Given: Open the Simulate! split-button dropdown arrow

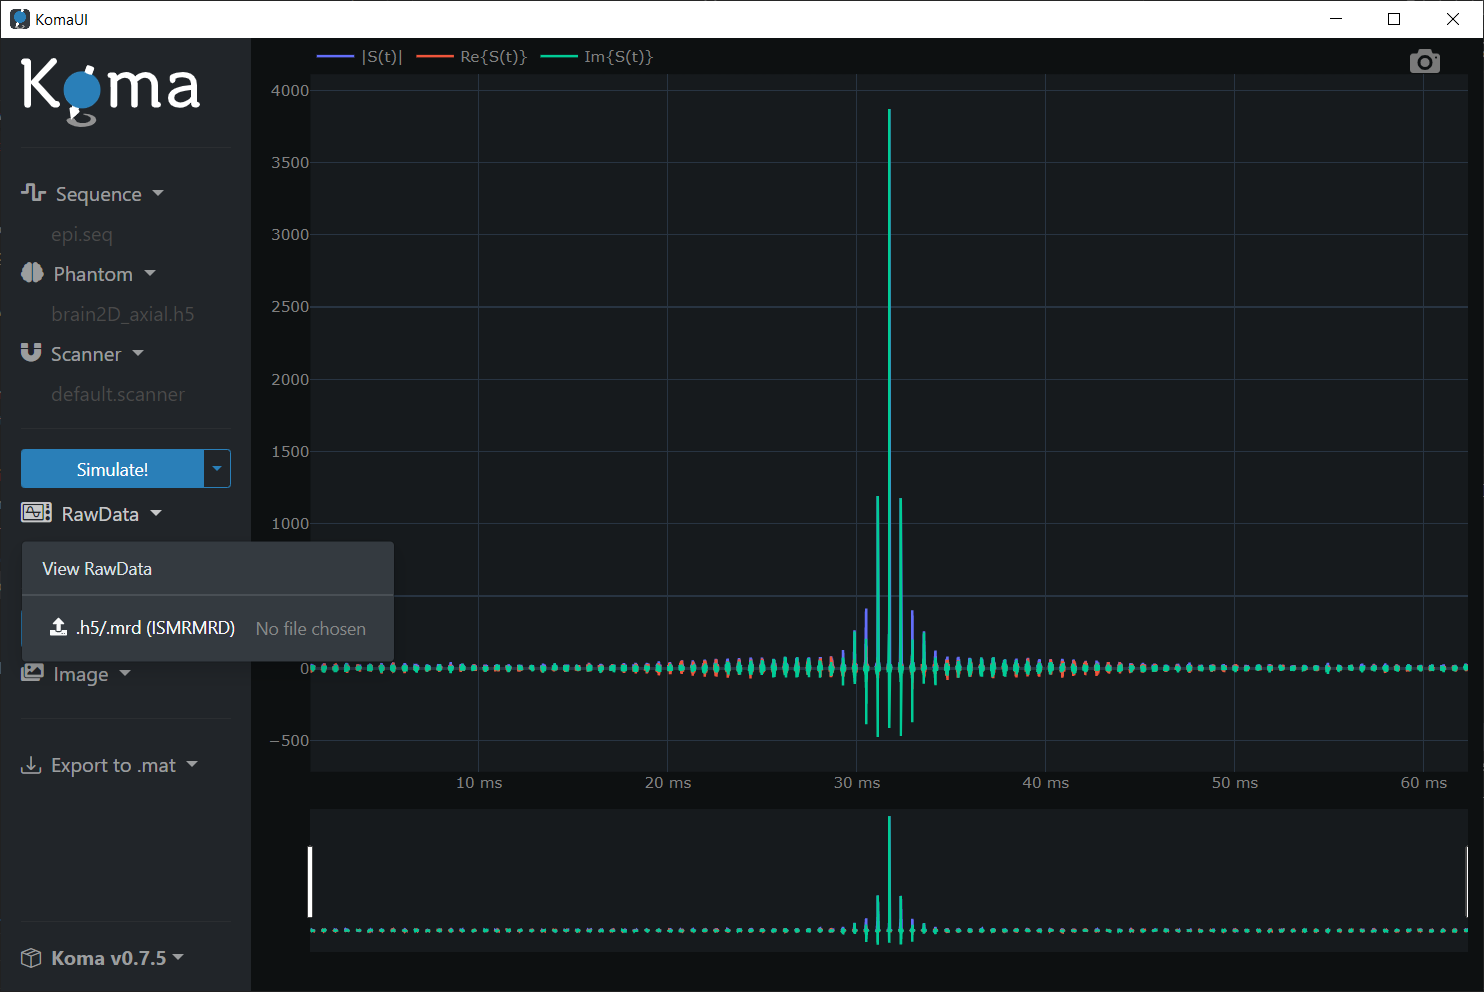Looking at the screenshot, I should click(217, 469).
